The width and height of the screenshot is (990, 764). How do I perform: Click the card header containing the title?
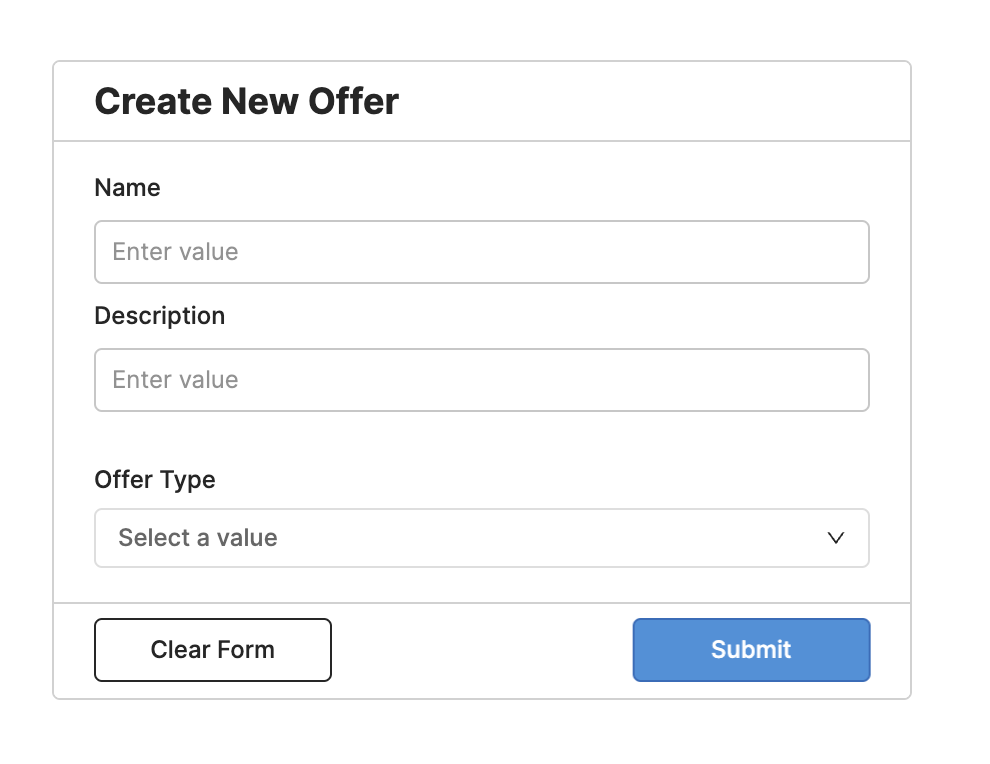[480, 100]
